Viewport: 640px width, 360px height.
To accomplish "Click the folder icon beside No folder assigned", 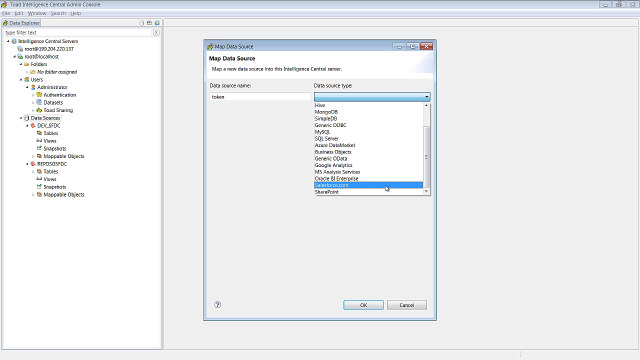I will [x=33, y=72].
